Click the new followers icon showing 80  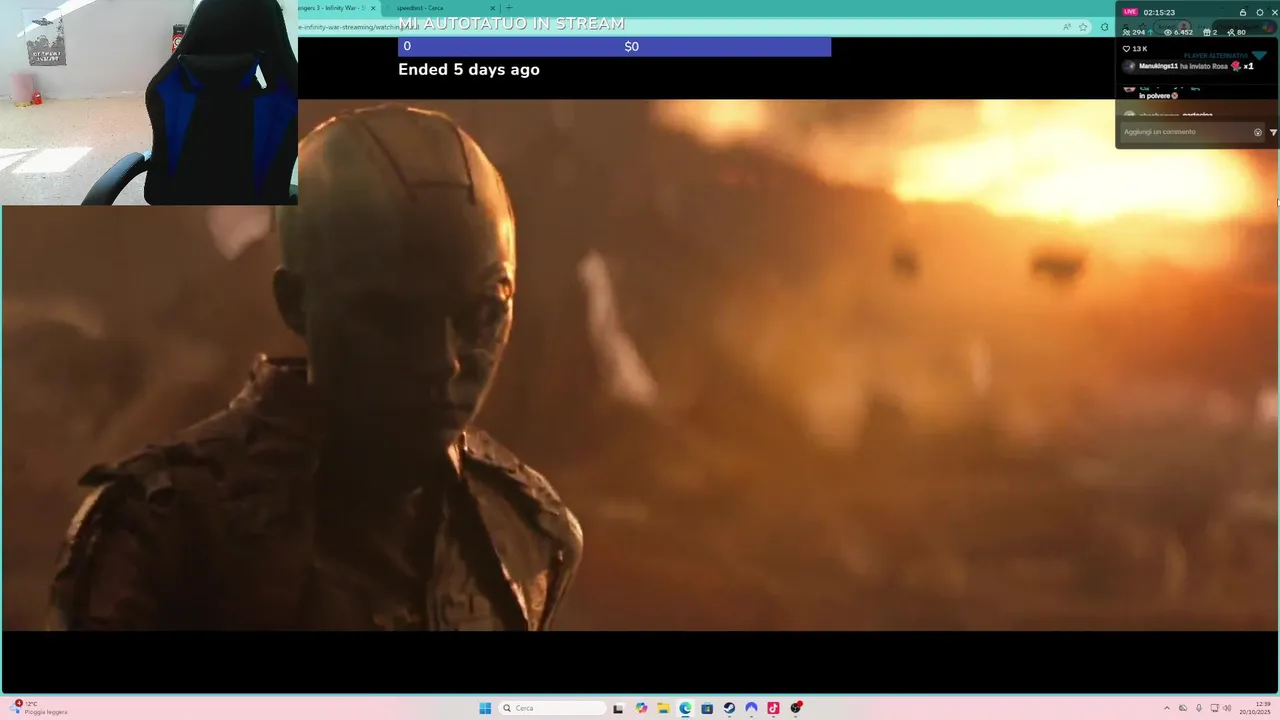1231,32
